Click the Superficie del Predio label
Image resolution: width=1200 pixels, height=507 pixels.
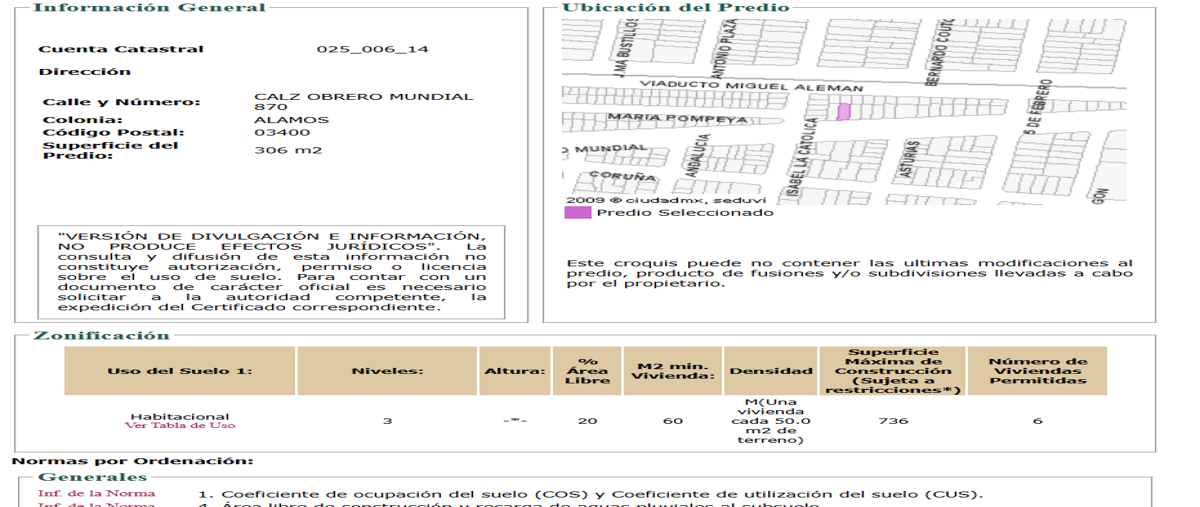(x=111, y=150)
